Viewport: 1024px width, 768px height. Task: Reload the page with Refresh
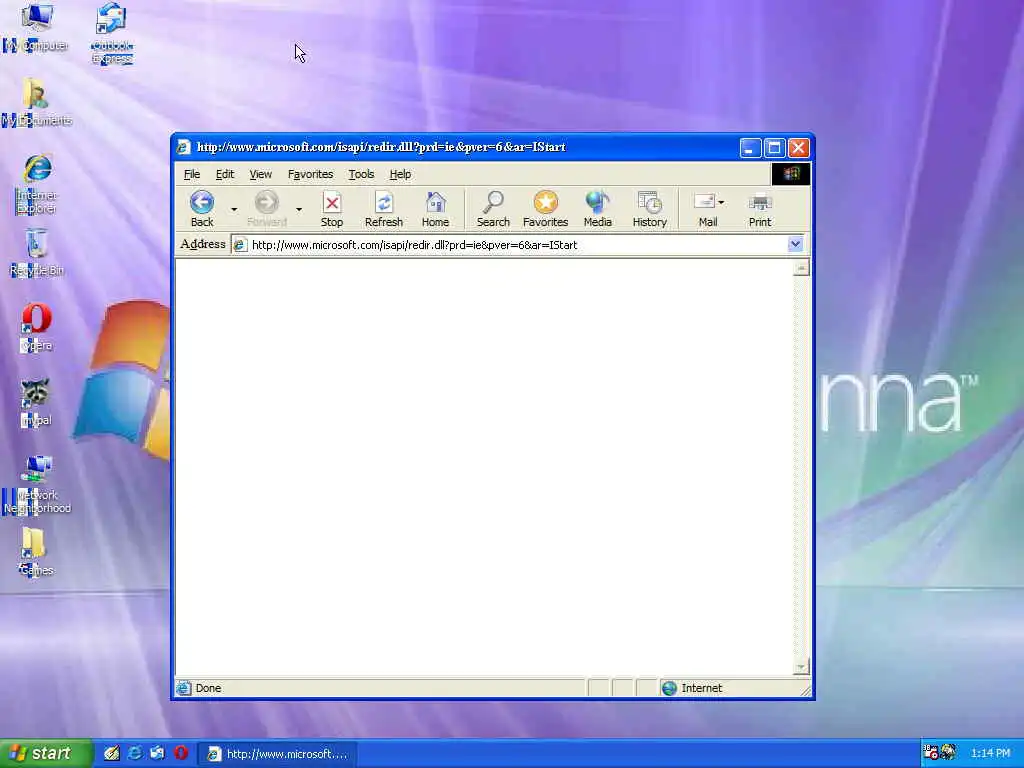pos(383,209)
